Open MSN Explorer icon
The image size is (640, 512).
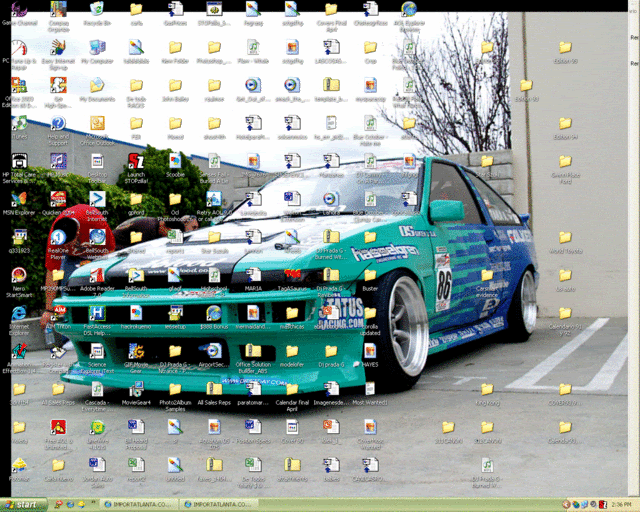pos(19,198)
